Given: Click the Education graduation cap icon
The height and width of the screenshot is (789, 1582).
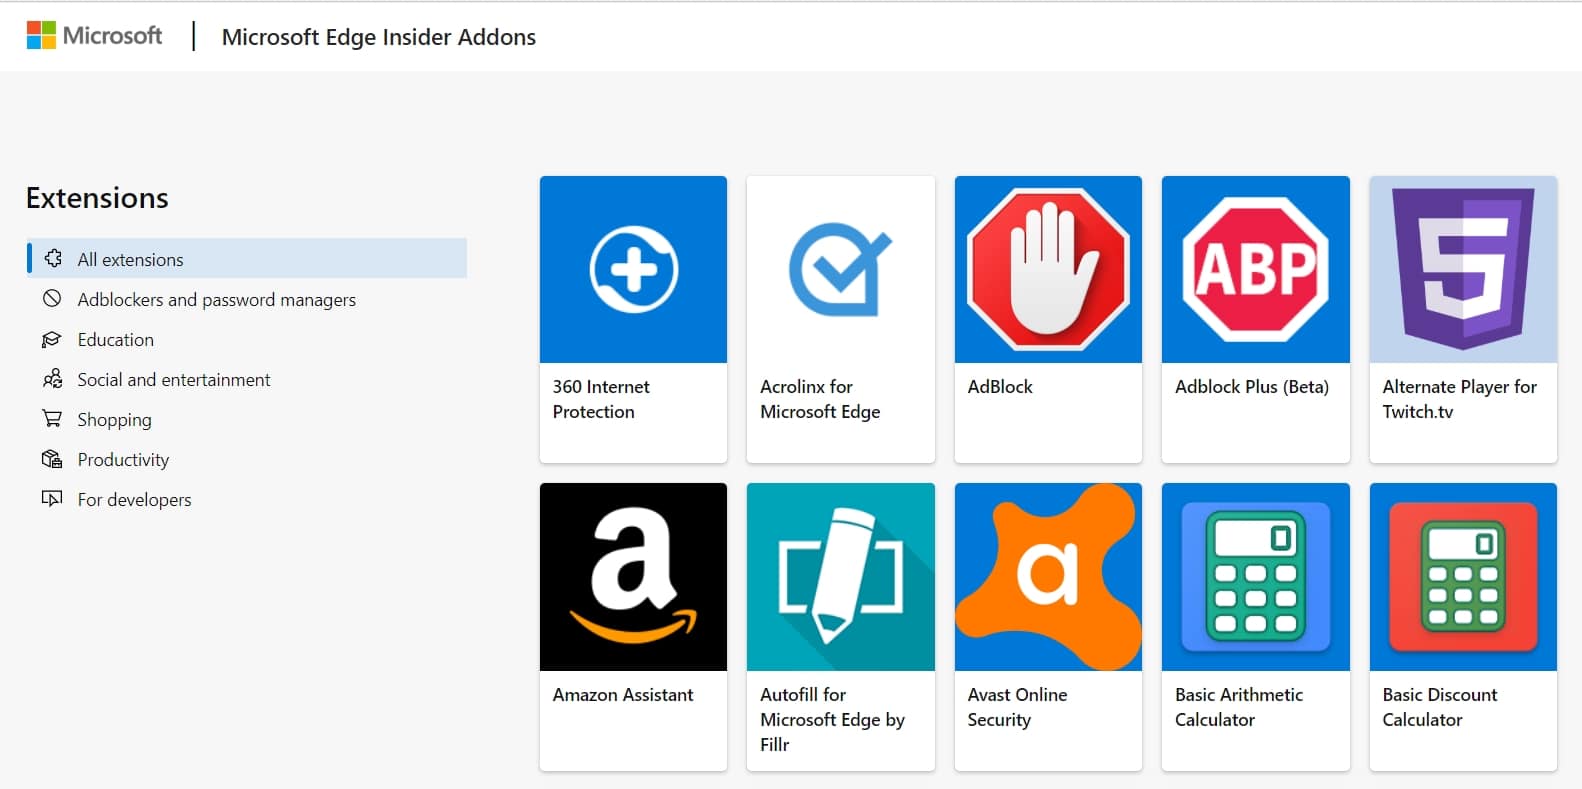Looking at the screenshot, I should click(x=52, y=339).
